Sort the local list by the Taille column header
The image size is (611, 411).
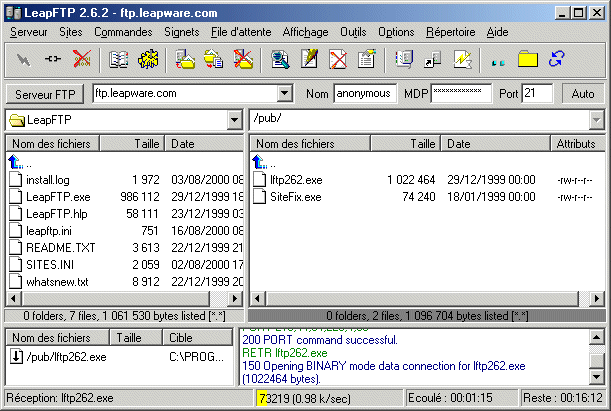click(x=132, y=144)
